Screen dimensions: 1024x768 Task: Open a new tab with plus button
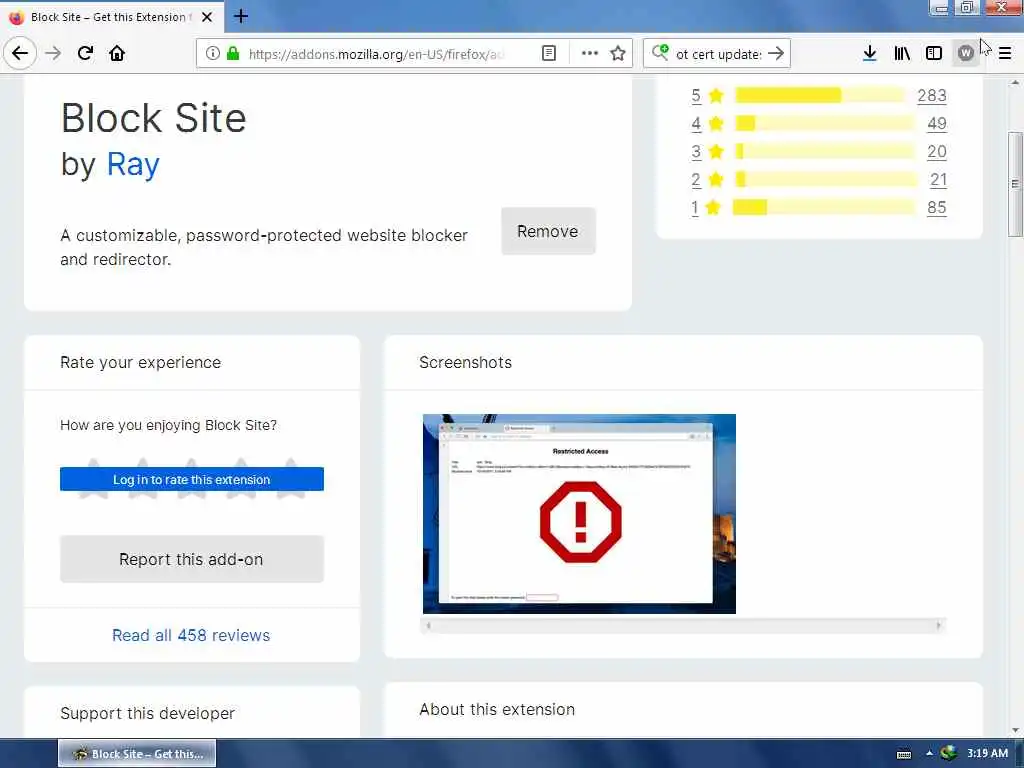tap(241, 16)
